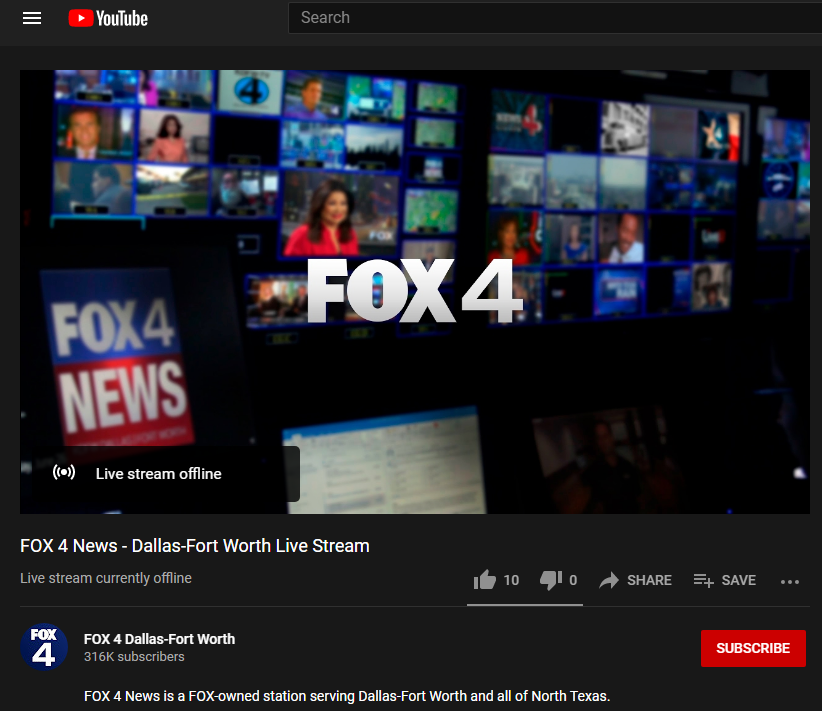Open the three-dot more actions menu
The image size is (822, 711).
[789, 581]
